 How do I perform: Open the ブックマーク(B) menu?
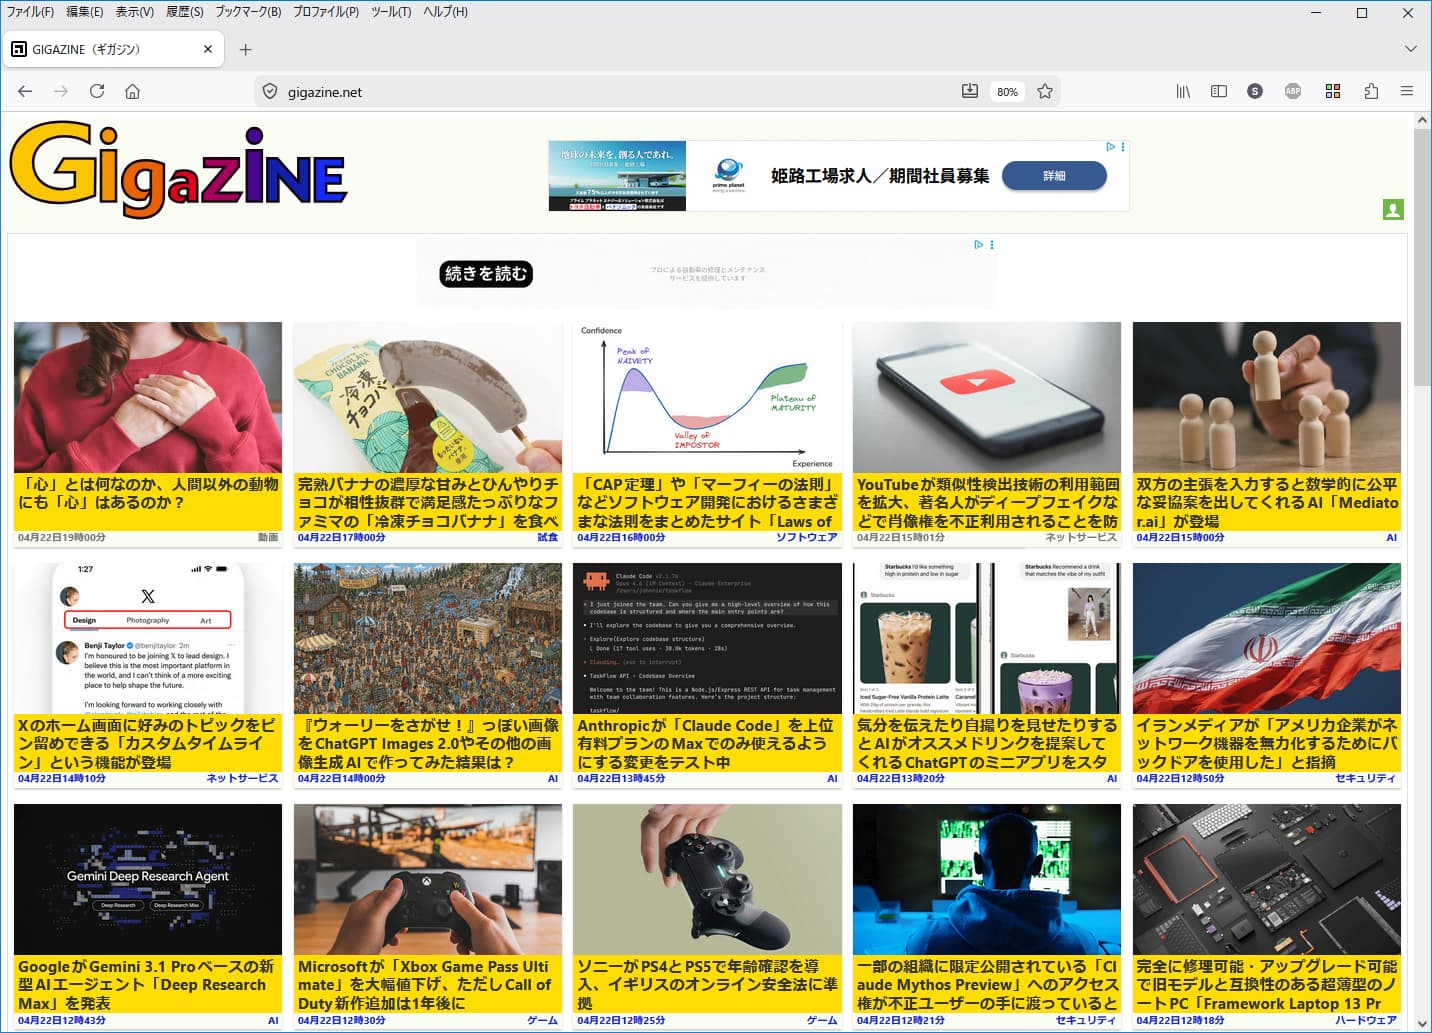tap(248, 12)
